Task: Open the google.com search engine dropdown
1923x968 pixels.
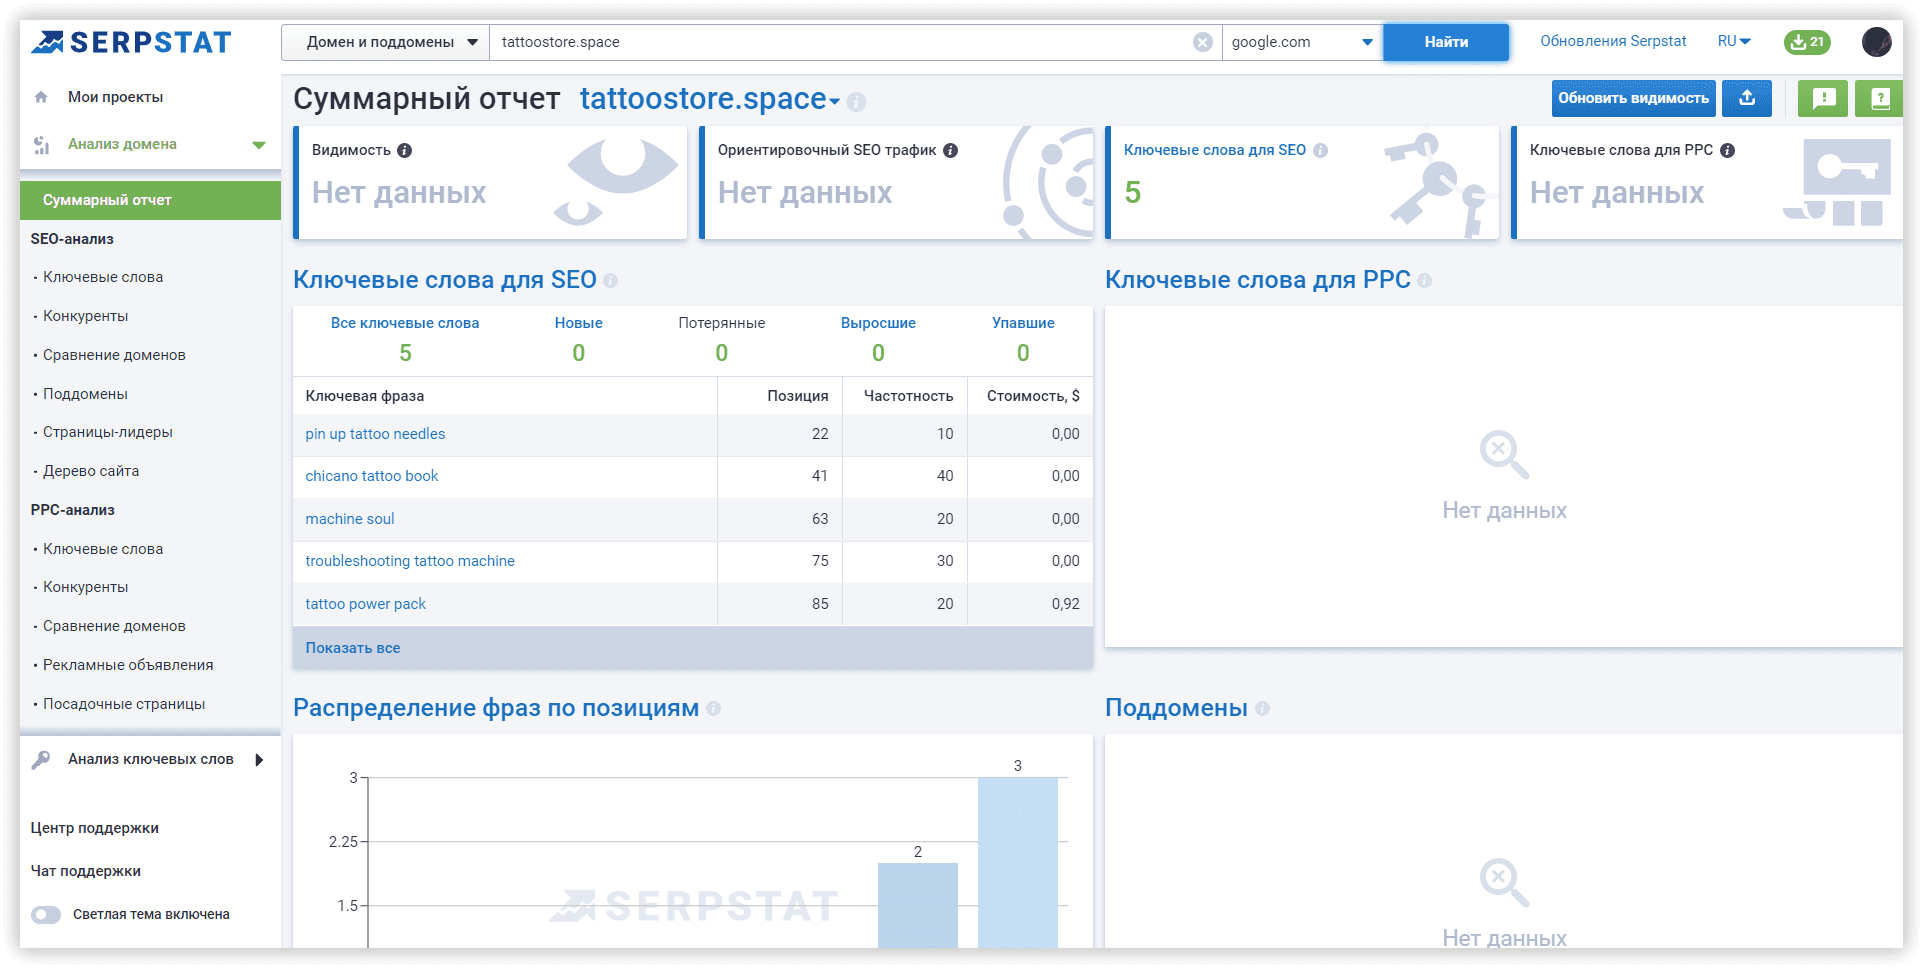Action: tap(1301, 42)
